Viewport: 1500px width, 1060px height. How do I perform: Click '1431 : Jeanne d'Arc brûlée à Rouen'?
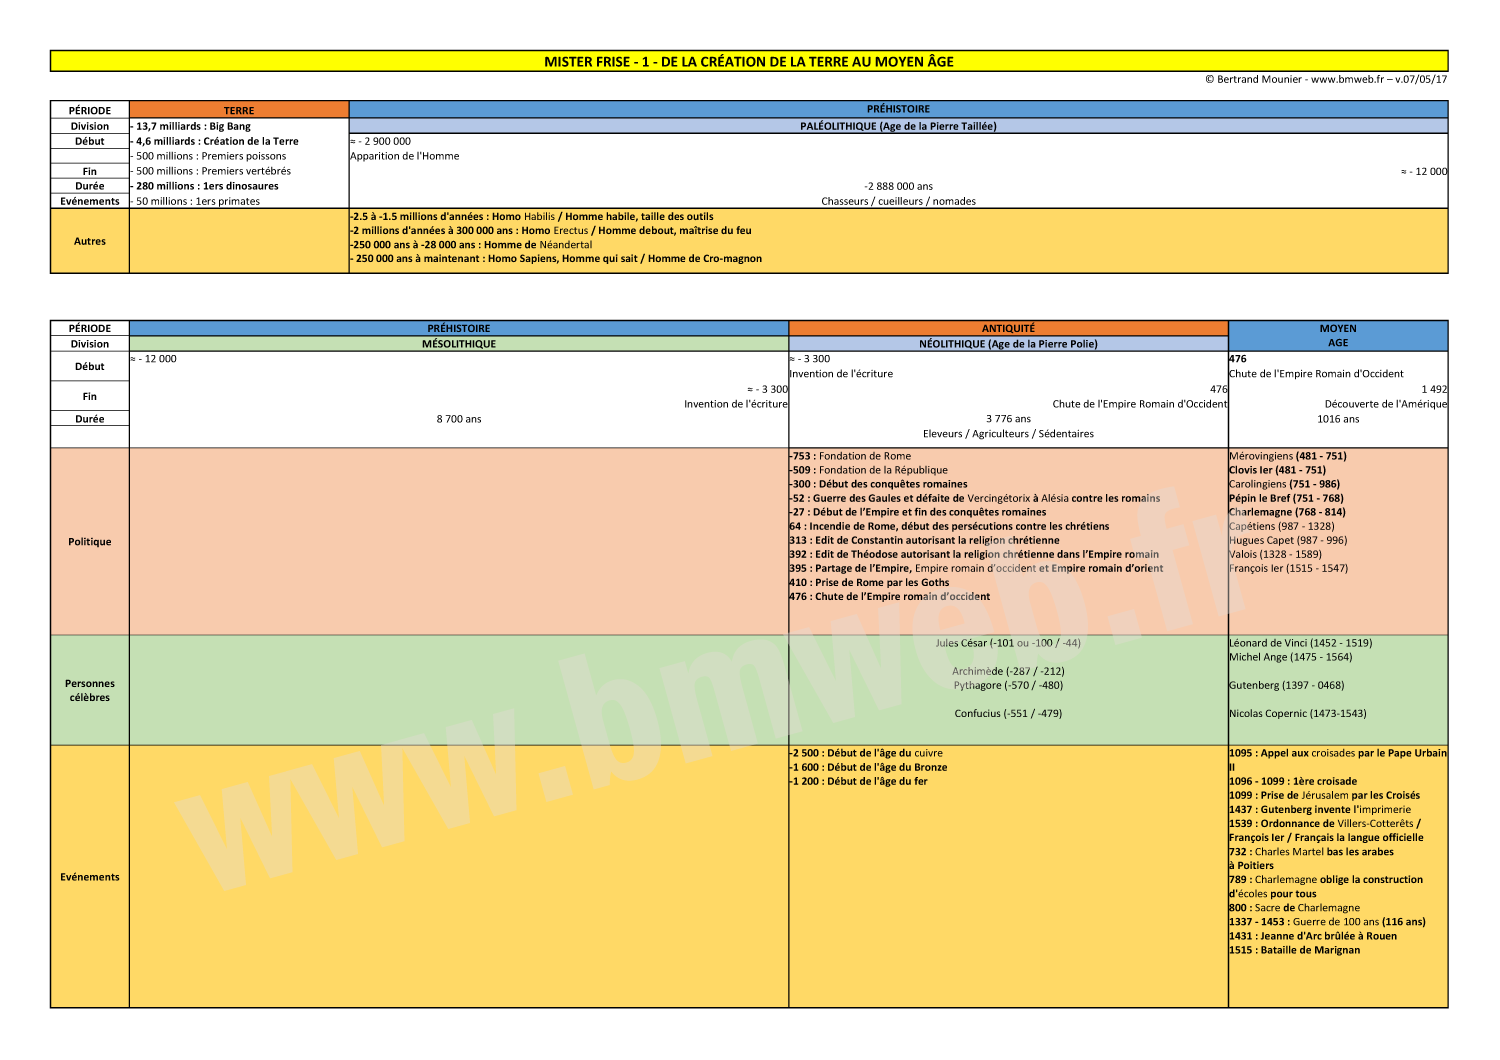pyautogui.click(x=1313, y=936)
